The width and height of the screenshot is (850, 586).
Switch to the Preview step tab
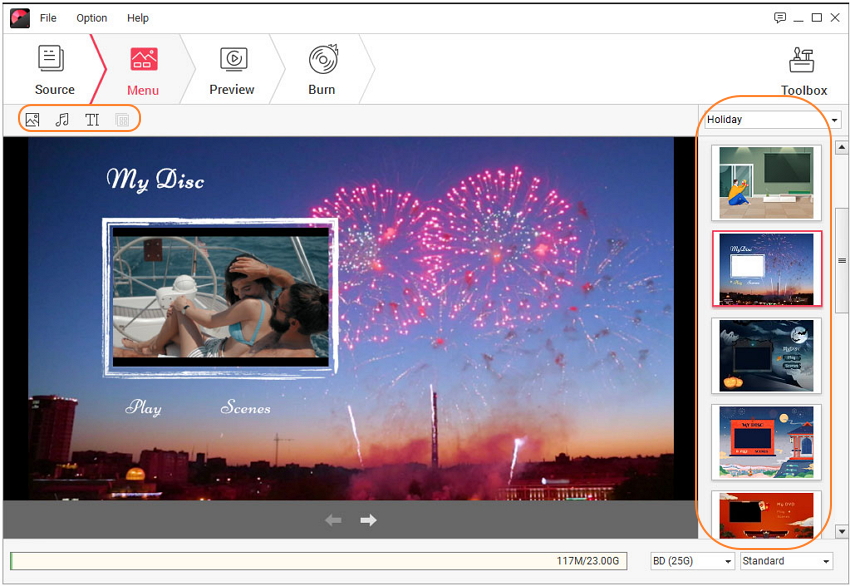(232, 70)
